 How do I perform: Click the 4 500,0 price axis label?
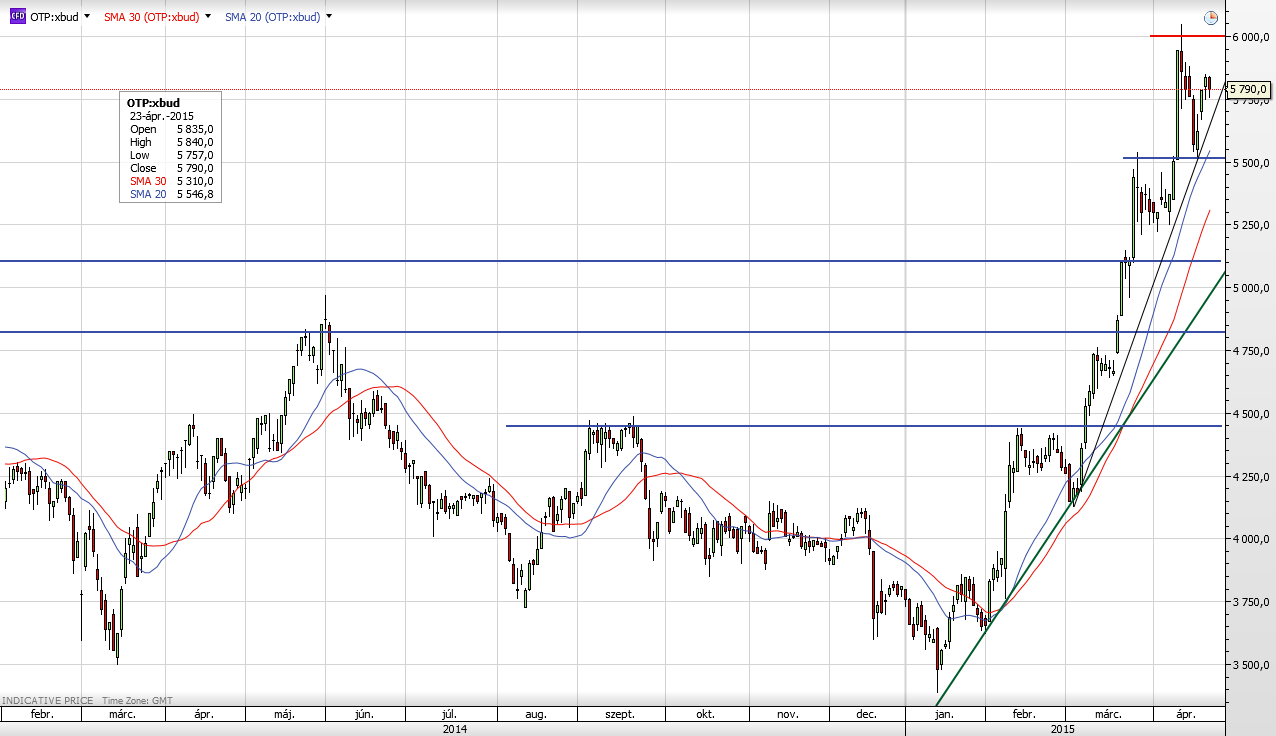coord(1250,414)
